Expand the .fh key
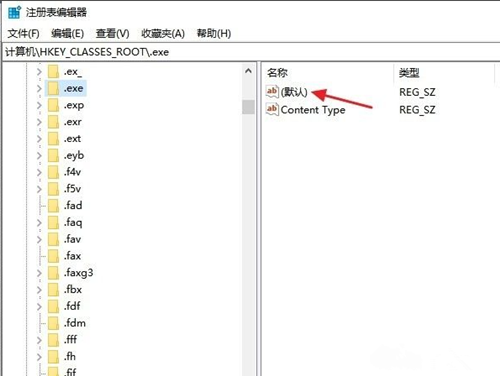Image resolution: width=500 pixels, height=376 pixels. 39,357
